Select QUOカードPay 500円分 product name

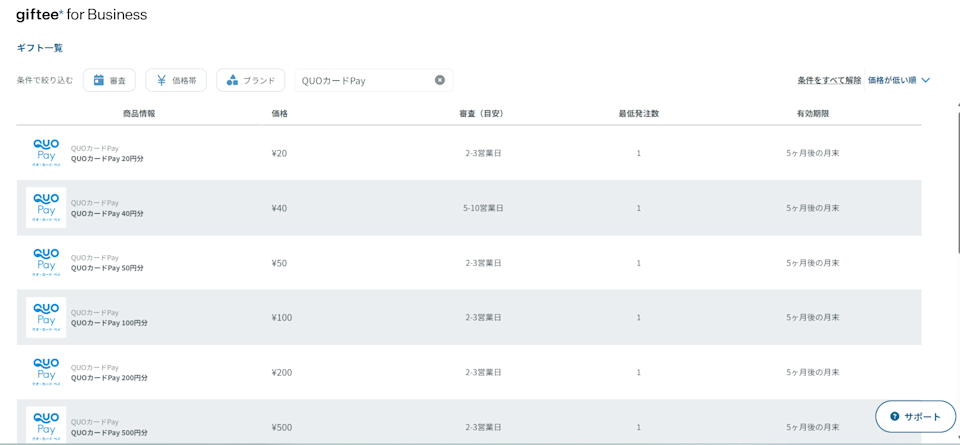109,432
